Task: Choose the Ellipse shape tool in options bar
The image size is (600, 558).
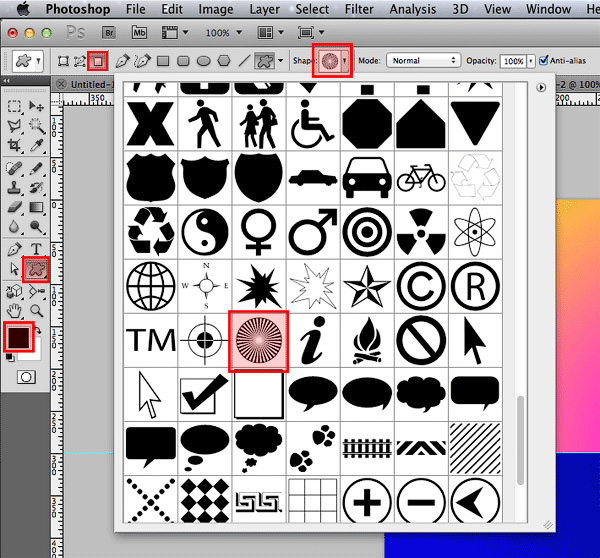Action: click(x=204, y=61)
